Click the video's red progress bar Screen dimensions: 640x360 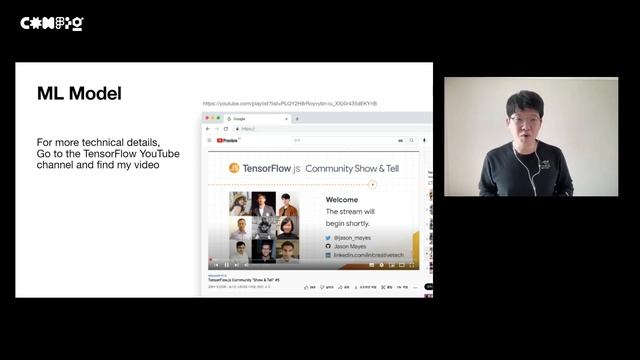tap(313, 259)
